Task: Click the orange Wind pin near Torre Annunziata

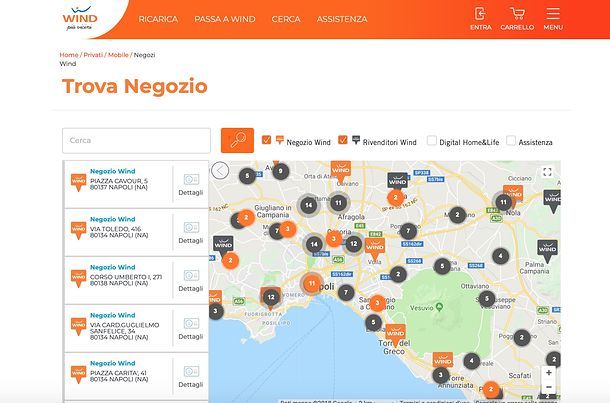Action: point(443,360)
